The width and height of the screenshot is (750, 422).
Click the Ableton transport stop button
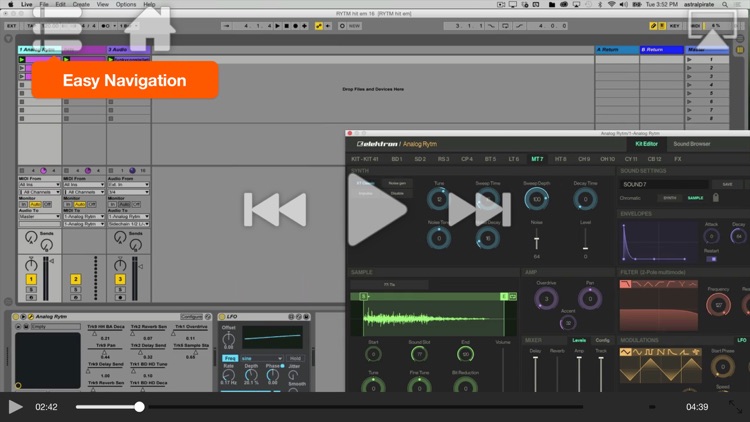[286, 26]
